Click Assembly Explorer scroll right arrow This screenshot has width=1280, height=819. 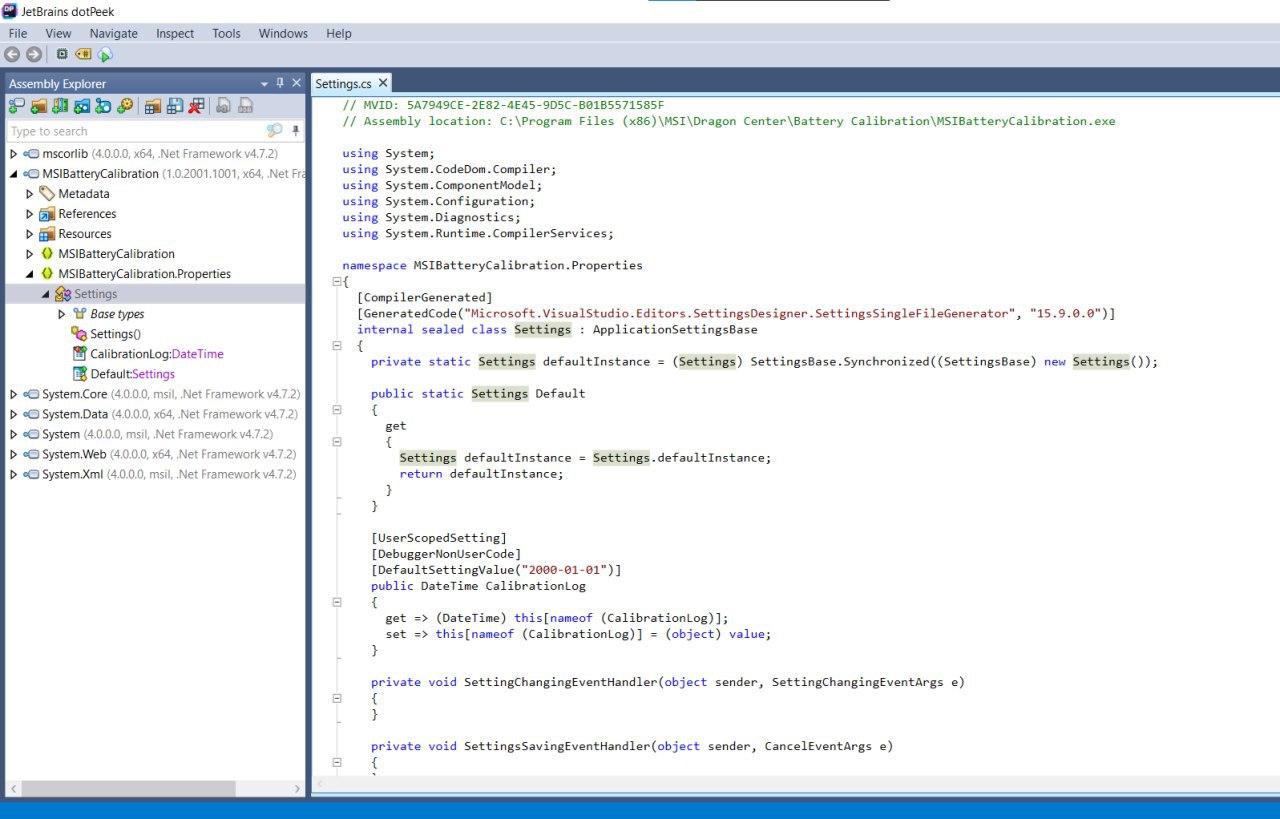pyautogui.click(x=297, y=789)
